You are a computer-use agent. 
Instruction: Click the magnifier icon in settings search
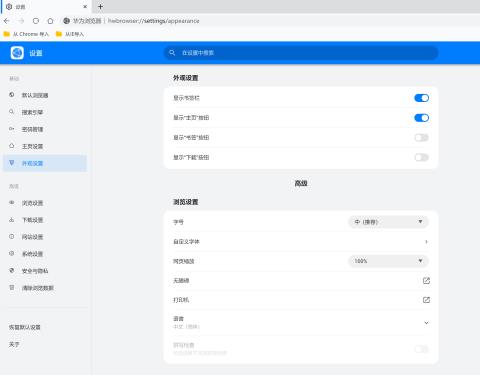(x=172, y=53)
